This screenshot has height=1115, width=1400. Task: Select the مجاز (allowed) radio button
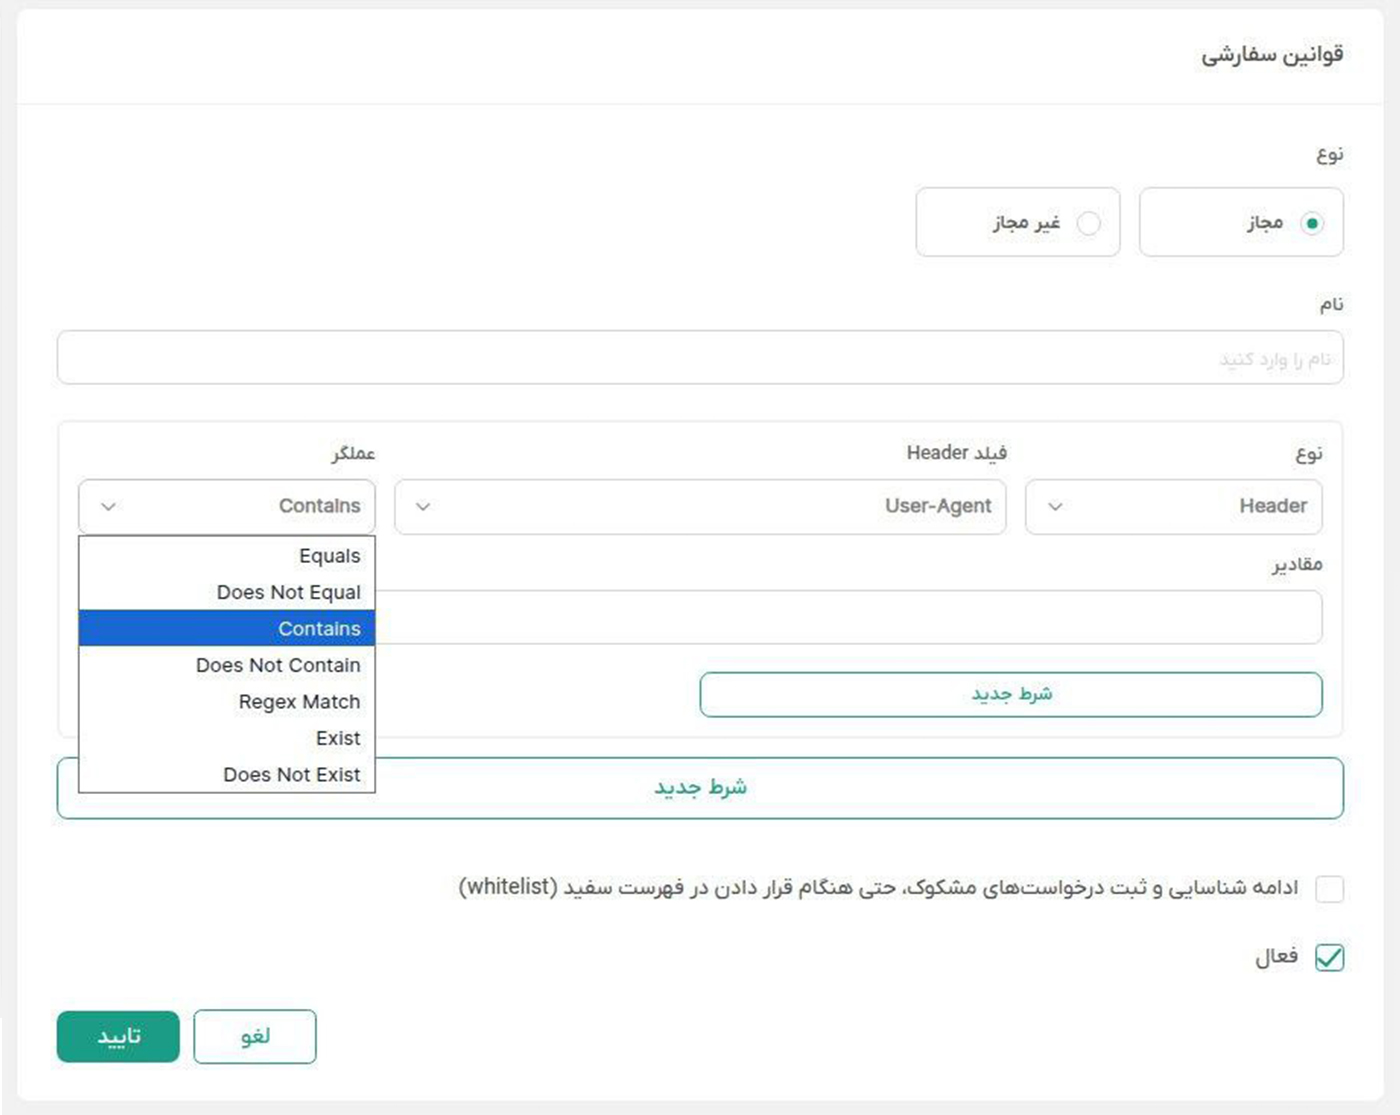(x=1311, y=223)
